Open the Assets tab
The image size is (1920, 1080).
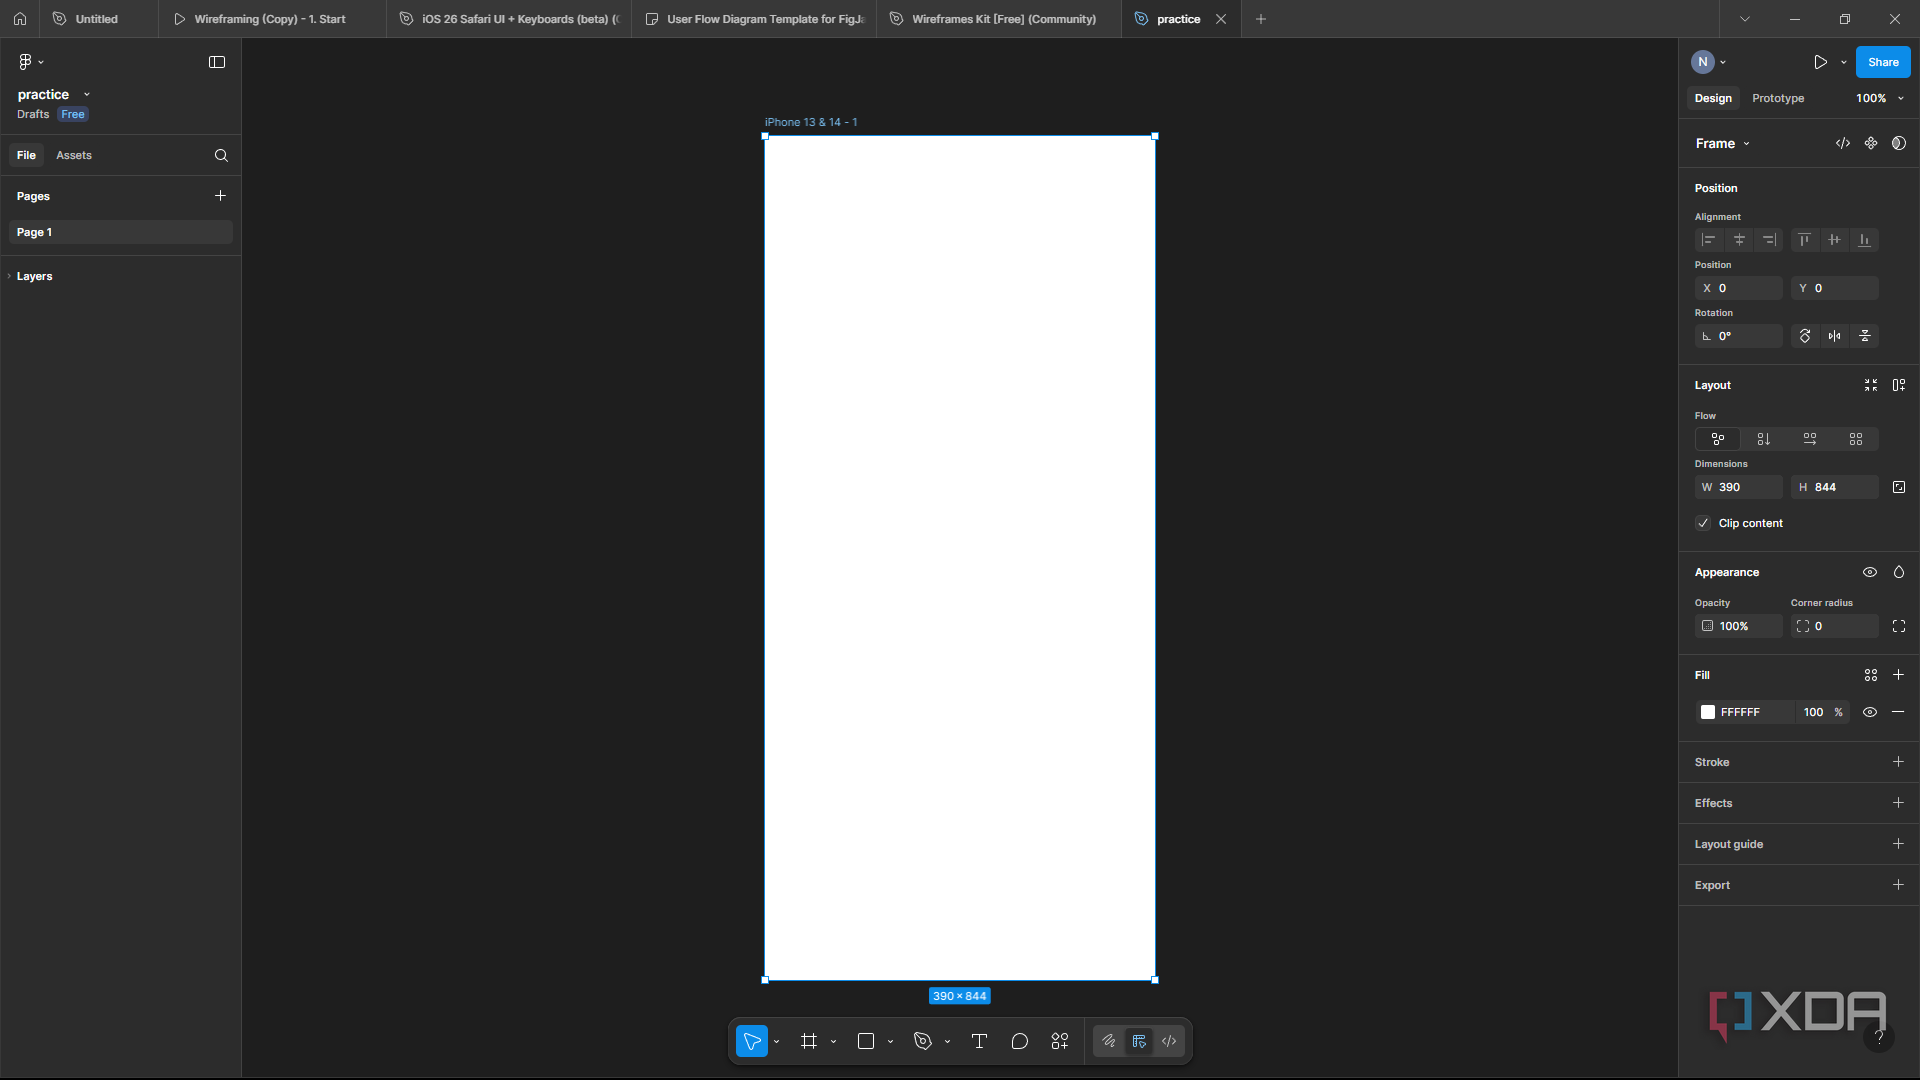(74, 155)
